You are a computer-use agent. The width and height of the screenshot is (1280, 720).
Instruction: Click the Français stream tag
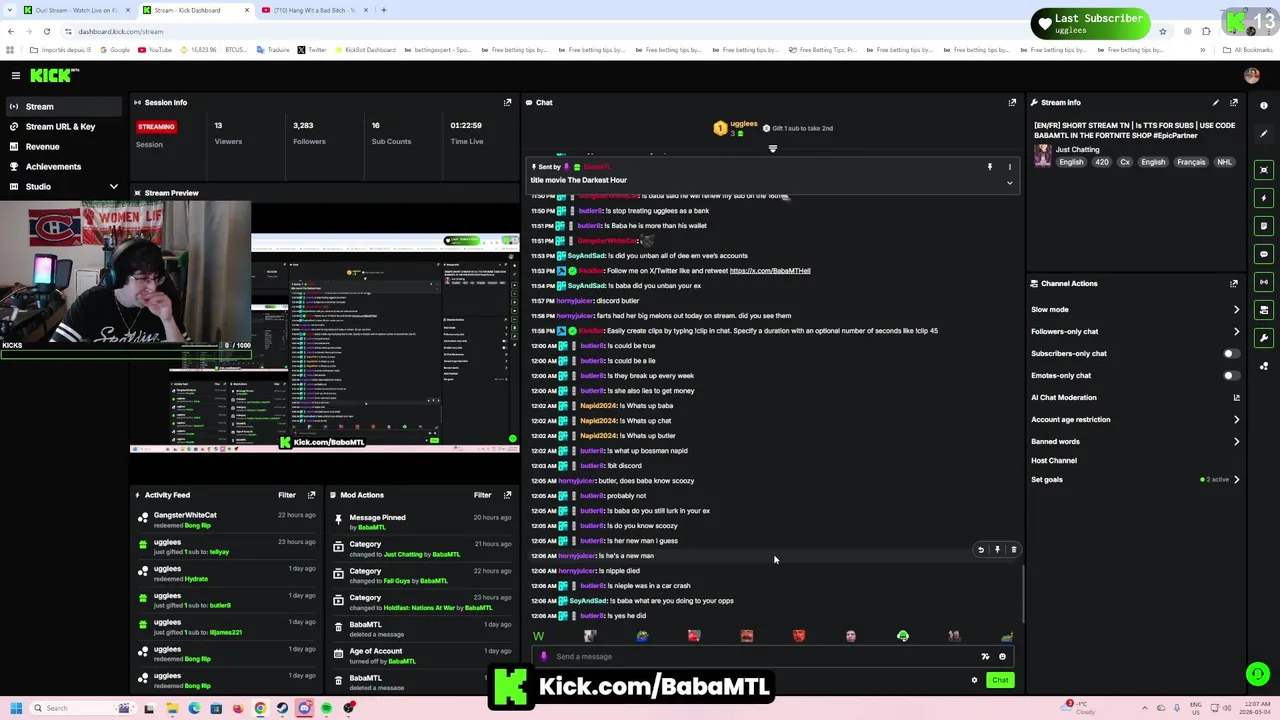click(1191, 162)
